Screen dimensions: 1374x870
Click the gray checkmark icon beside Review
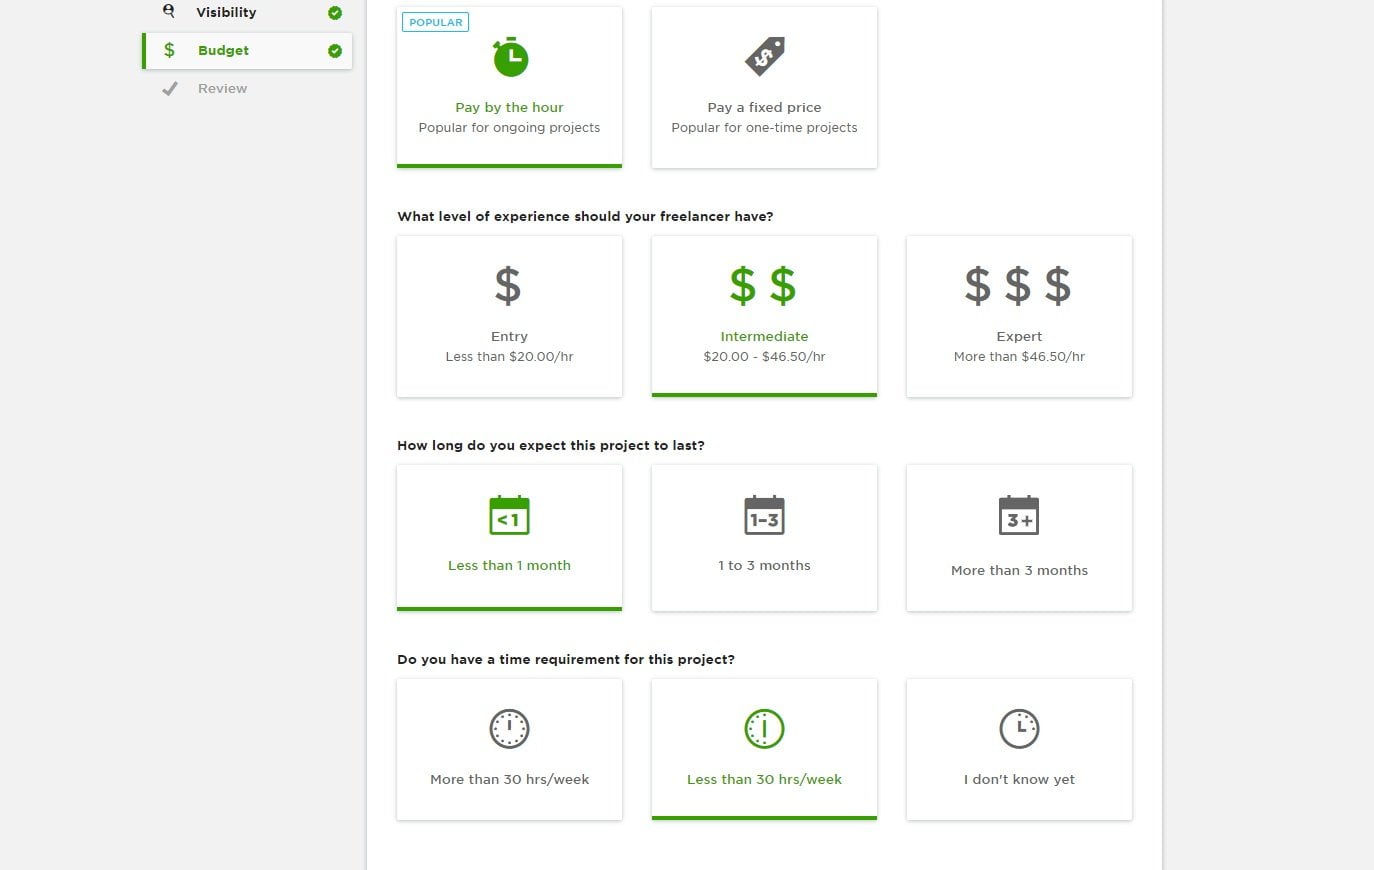pyautogui.click(x=170, y=89)
